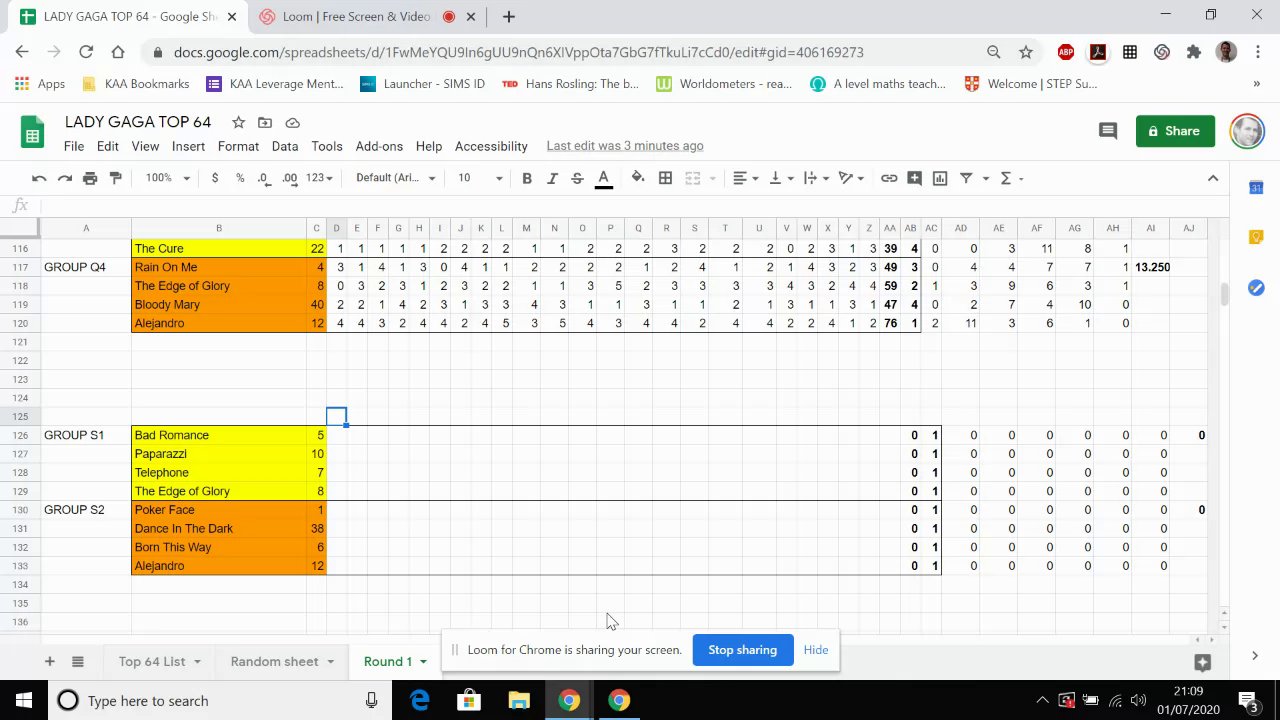This screenshot has width=1280, height=720.
Task: Open comment history icon
Action: tap(1107, 131)
